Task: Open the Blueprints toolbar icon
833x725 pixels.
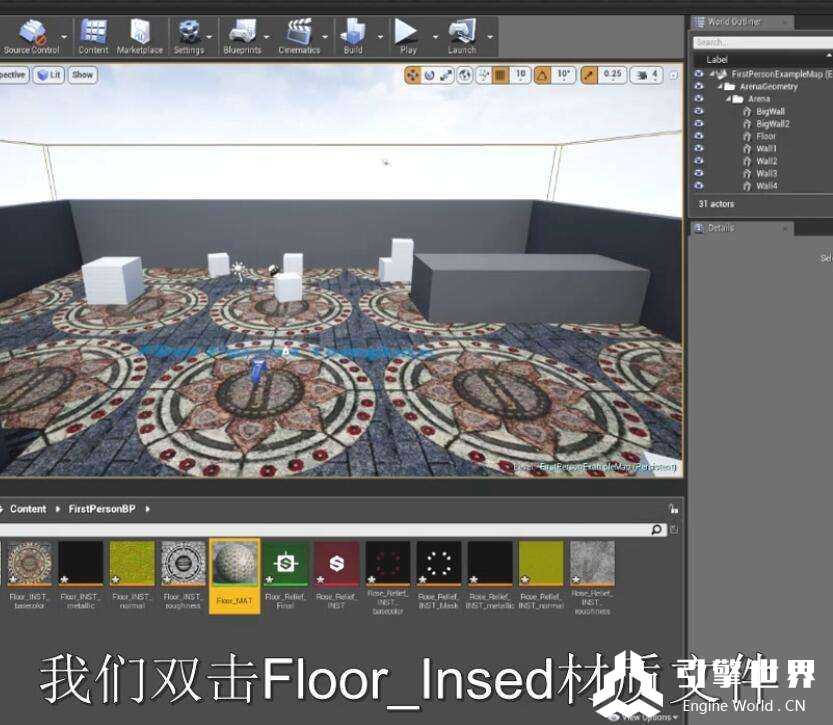Action: 242,33
